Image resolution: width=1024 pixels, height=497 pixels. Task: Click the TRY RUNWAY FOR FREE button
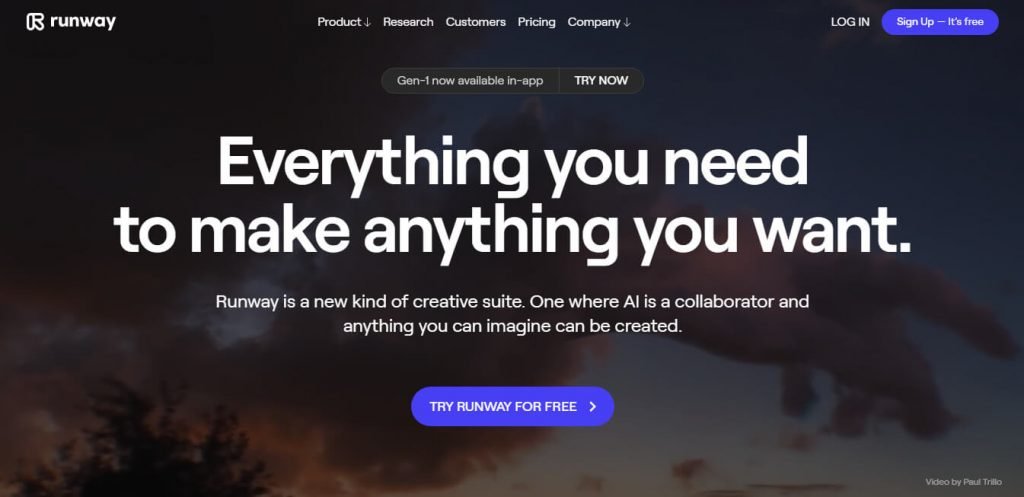coord(513,406)
